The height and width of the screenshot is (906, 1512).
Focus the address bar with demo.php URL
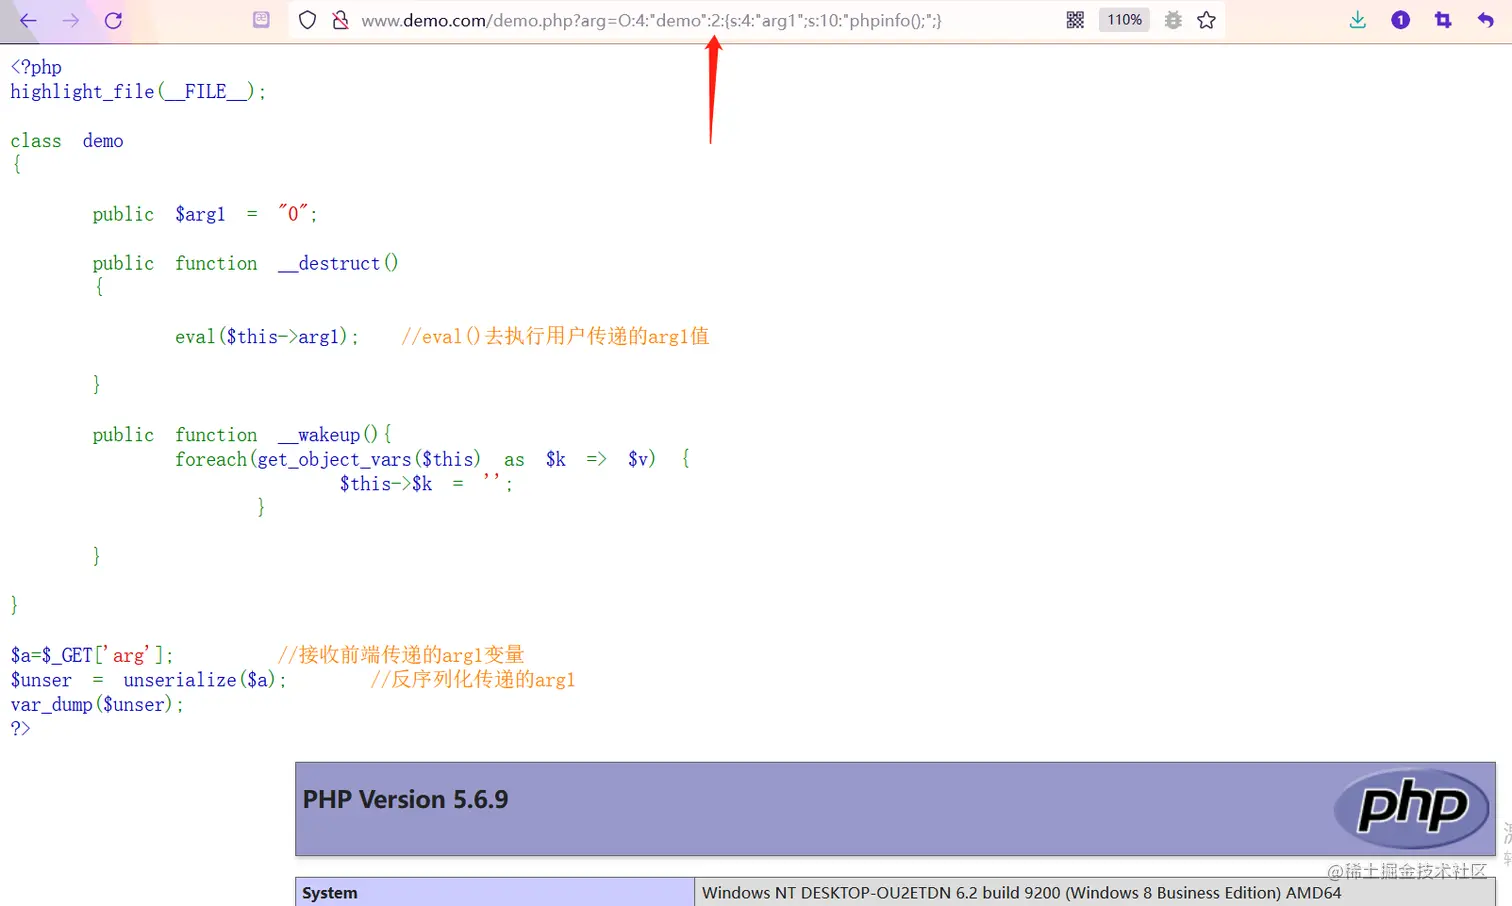point(651,20)
